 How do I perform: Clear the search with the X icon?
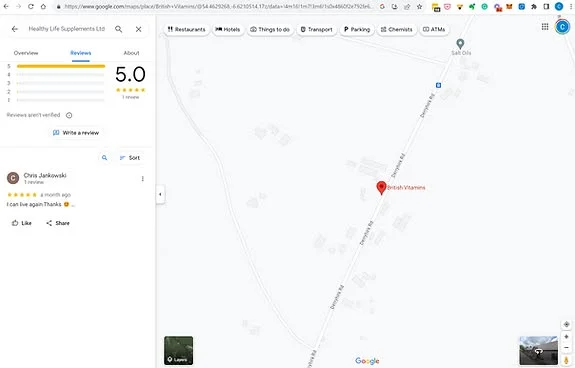pyautogui.click(x=139, y=29)
